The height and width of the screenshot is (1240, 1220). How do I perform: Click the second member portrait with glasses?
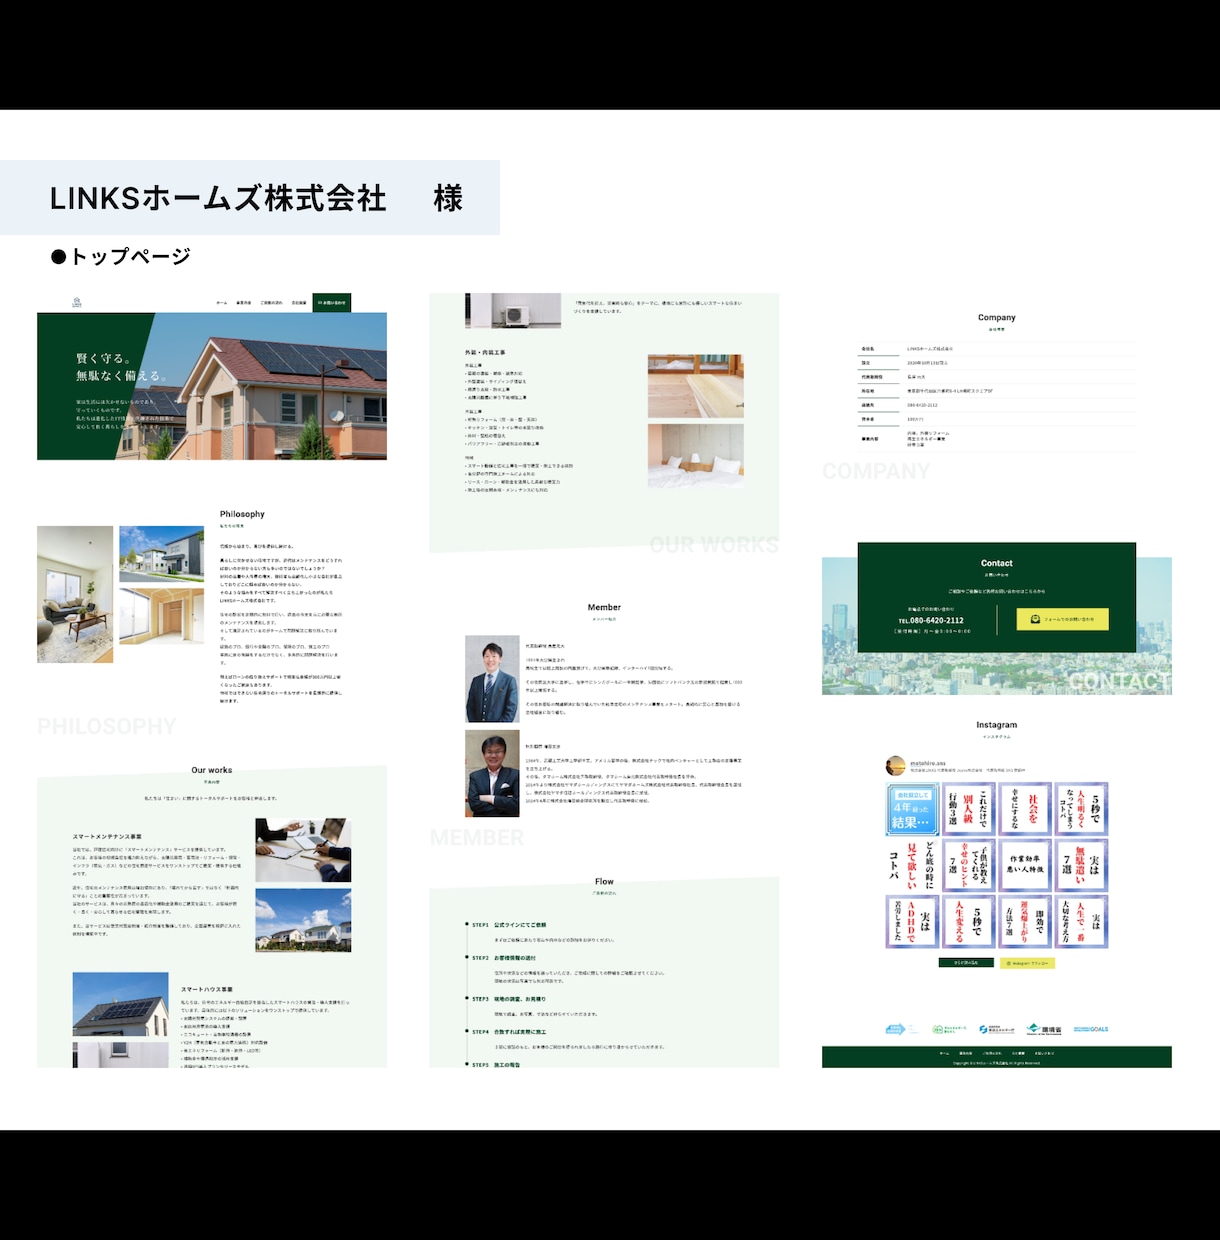point(492,773)
